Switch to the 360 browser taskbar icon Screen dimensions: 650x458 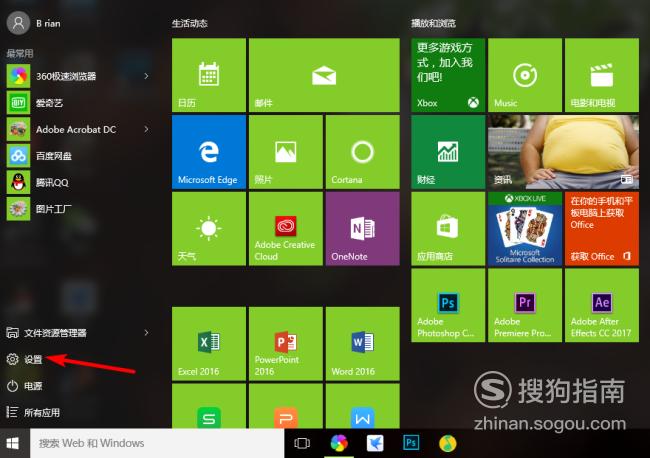point(339,443)
